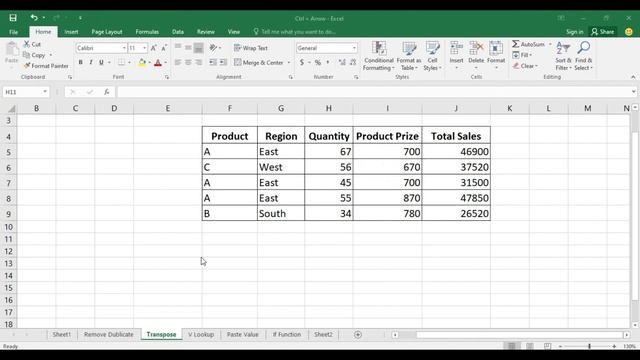Toggle Bottom Align
The height and width of the screenshot is (360, 640).
(x=198, y=48)
